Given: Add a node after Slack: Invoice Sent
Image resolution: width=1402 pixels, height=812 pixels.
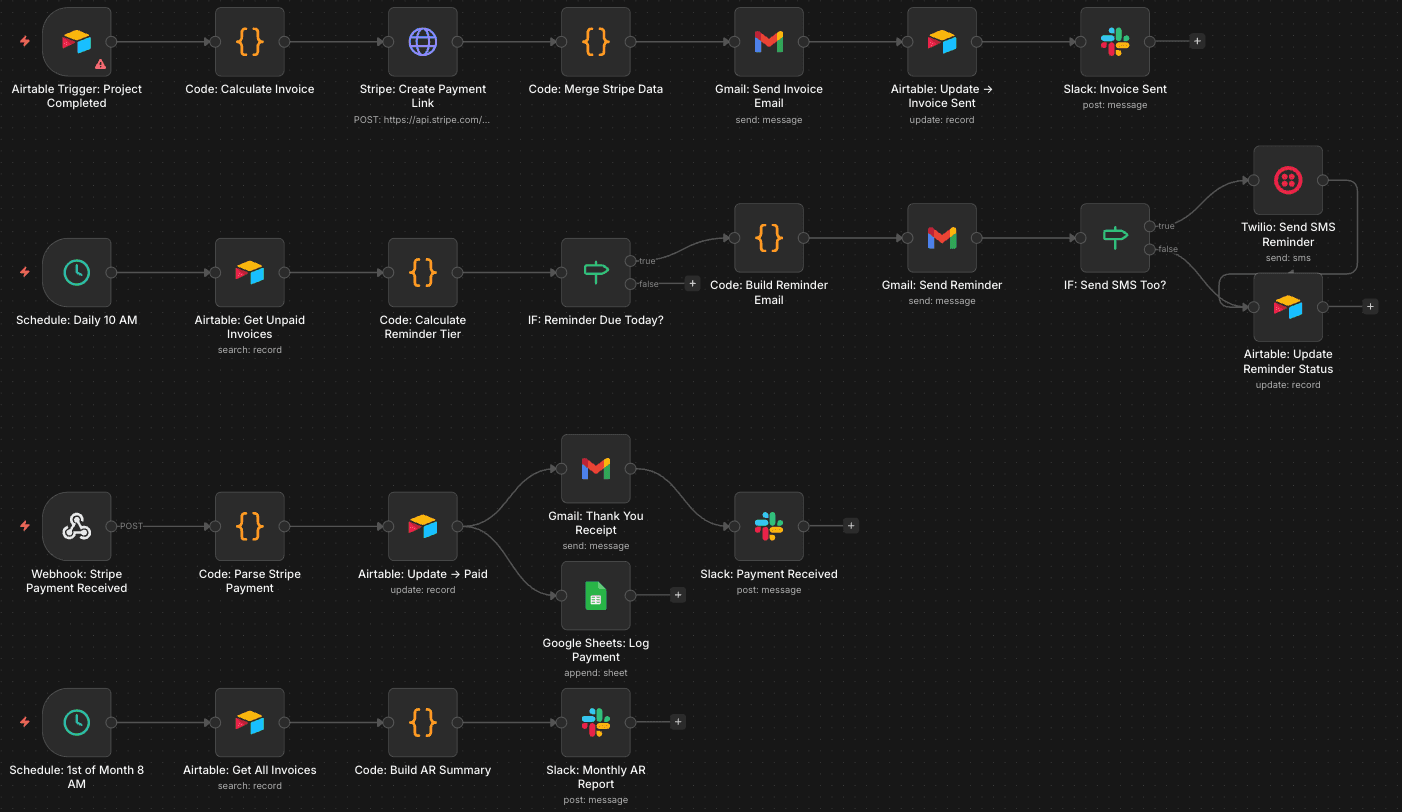Looking at the screenshot, I should 1197,41.
